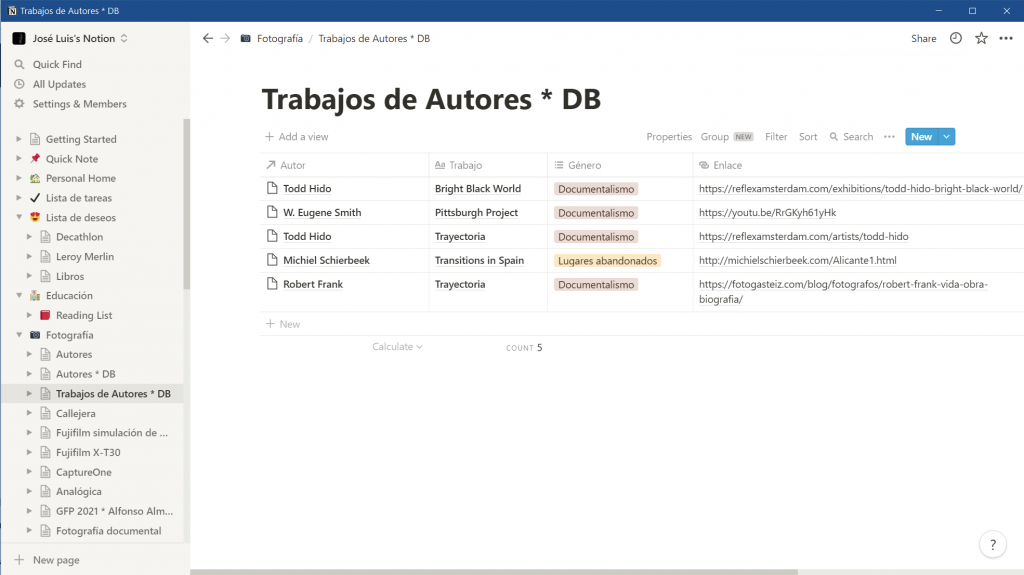1024x575 pixels.
Task: Open the dropdown arrow beside the New button
Action: coord(947,137)
